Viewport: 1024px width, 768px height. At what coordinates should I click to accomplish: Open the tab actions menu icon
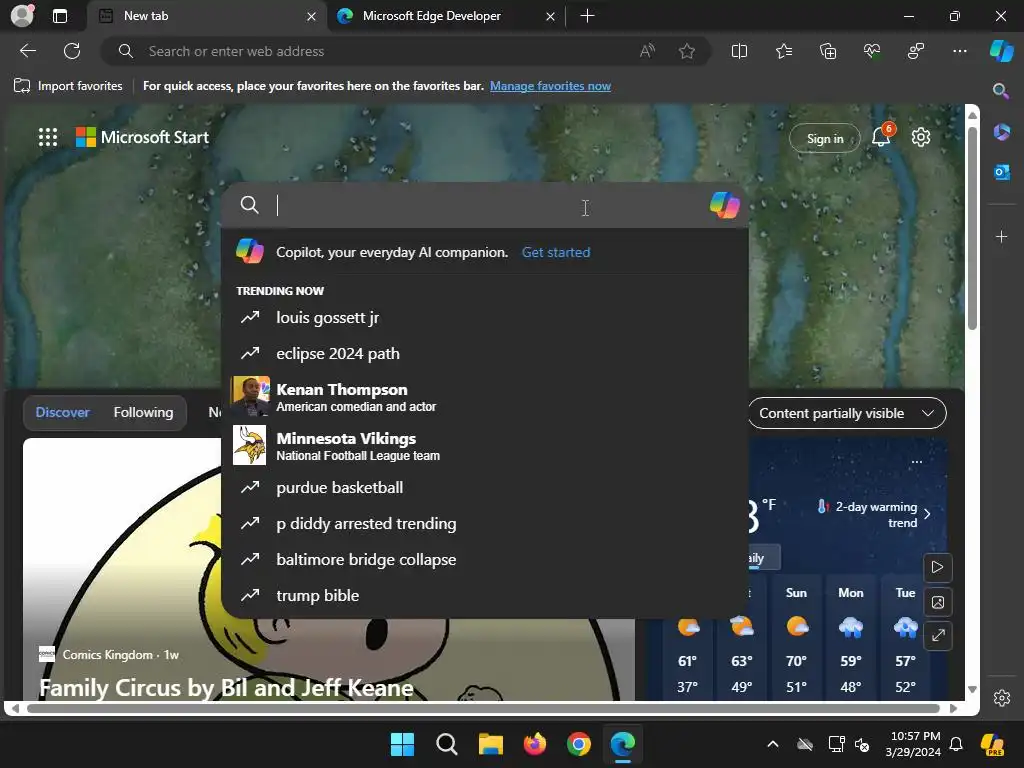pos(60,16)
